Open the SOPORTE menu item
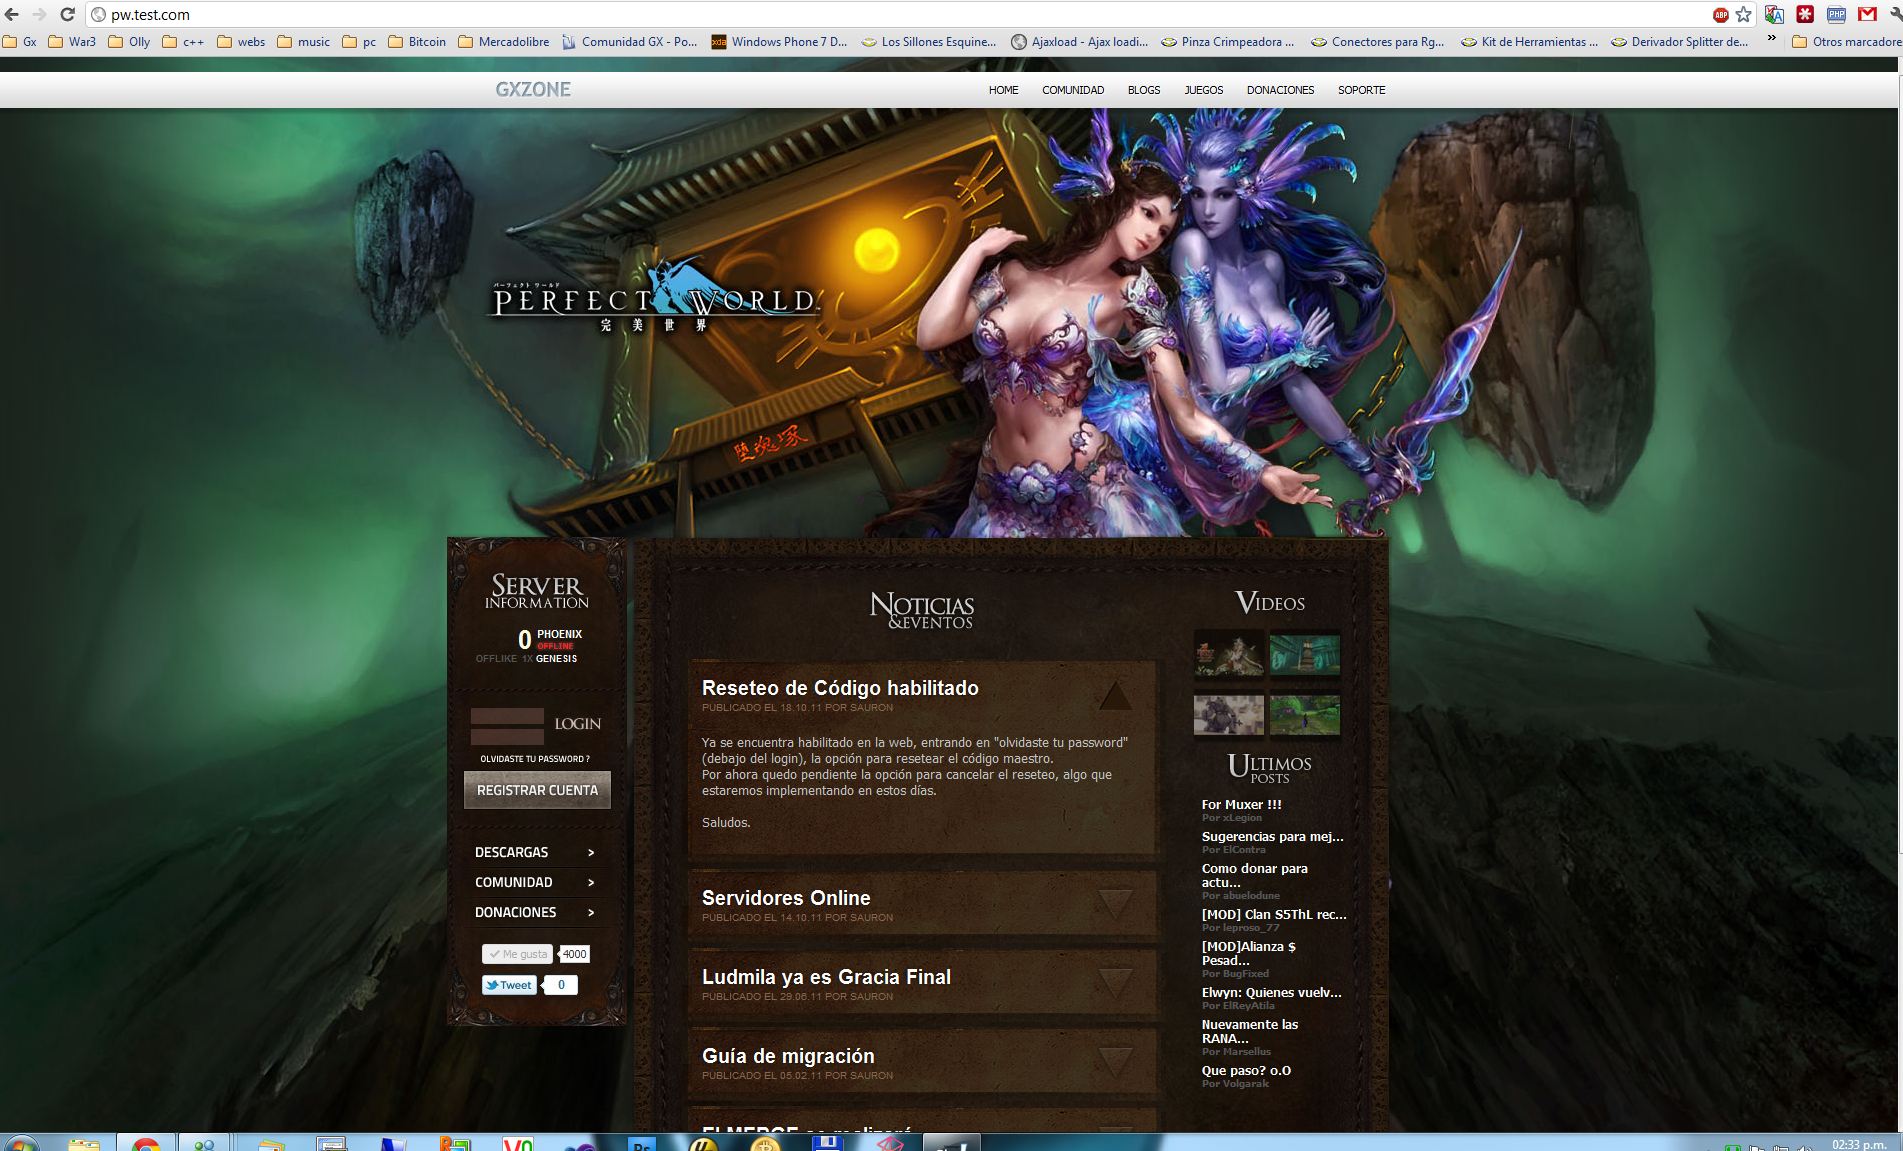This screenshot has height=1151, width=1903. [1362, 90]
